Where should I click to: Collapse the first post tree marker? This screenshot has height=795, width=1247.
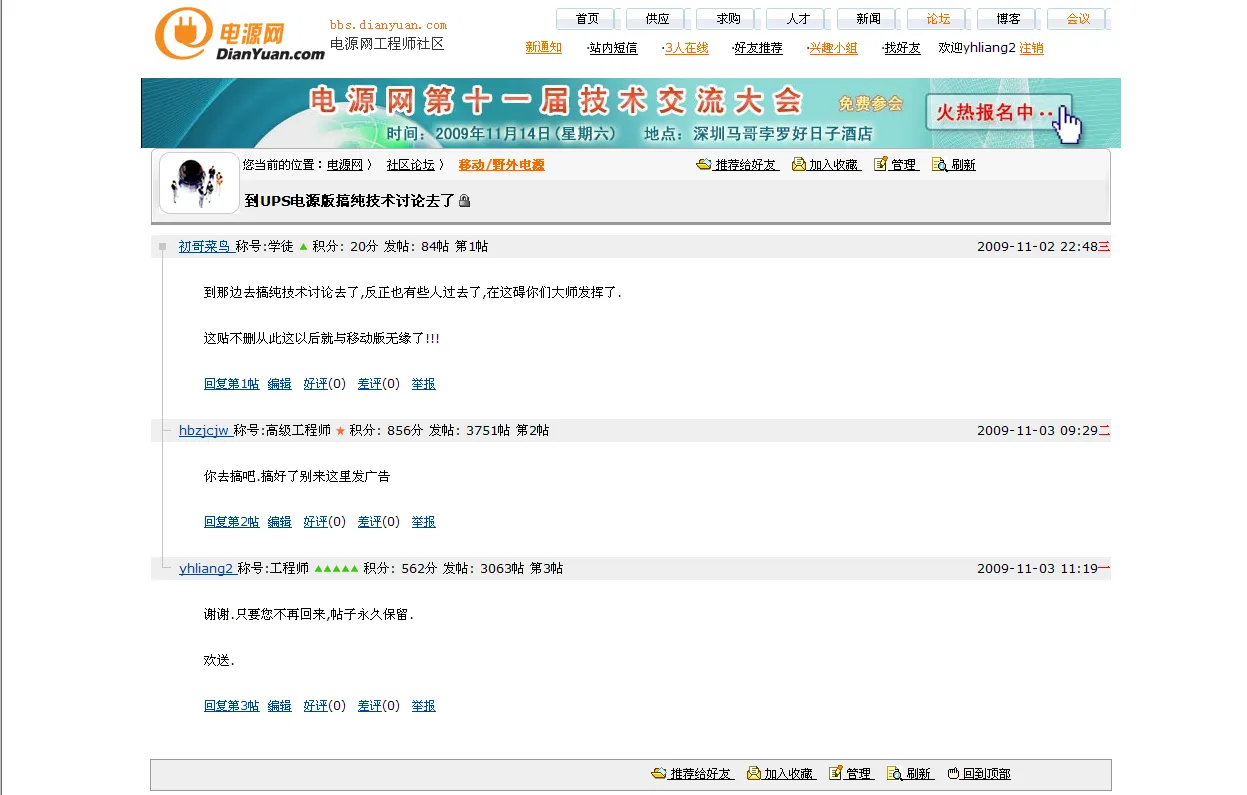coord(162,246)
